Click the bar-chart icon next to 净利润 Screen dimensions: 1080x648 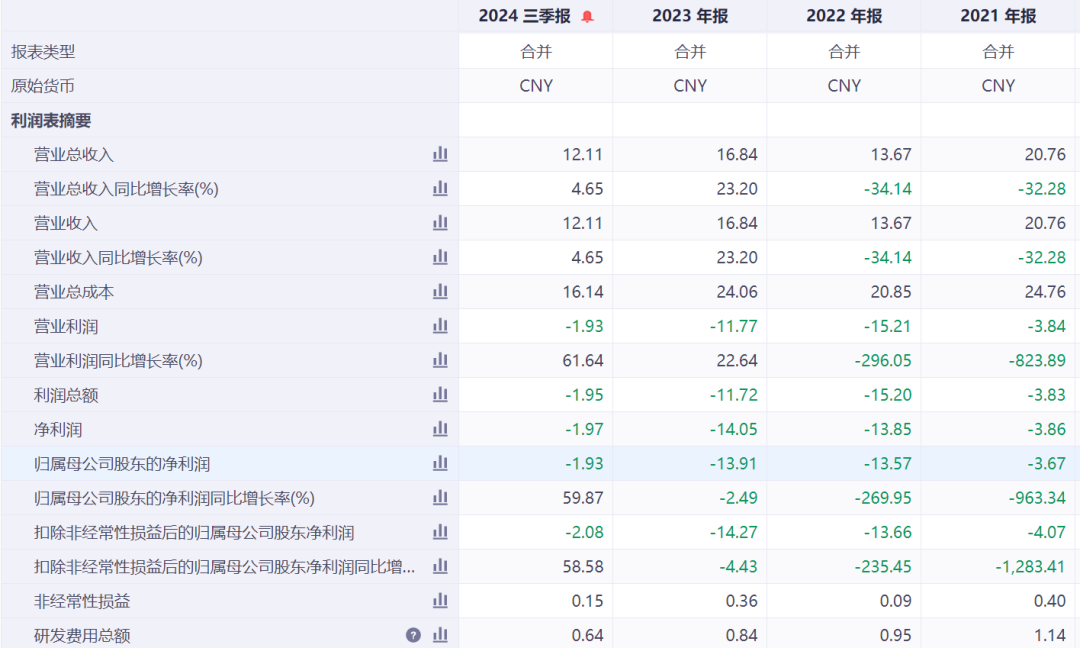pos(440,429)
